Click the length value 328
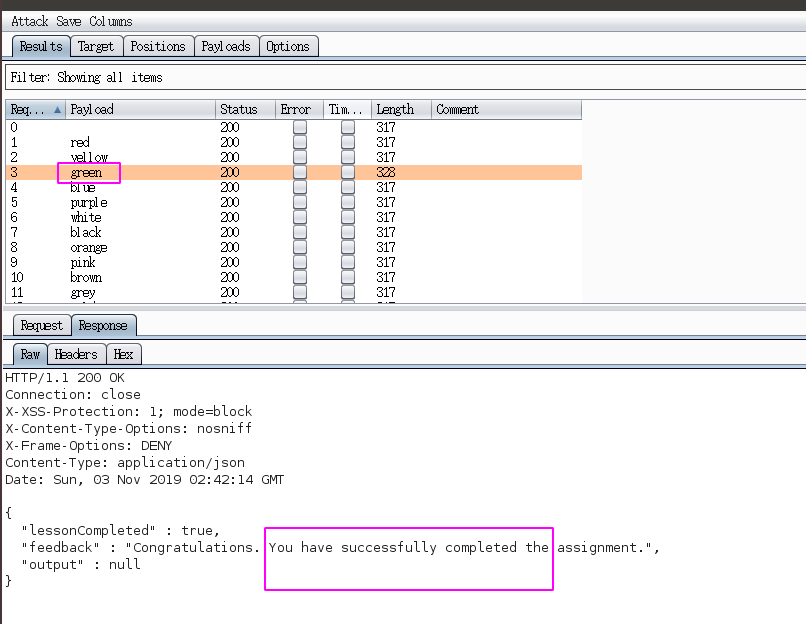 coord(386,172)
